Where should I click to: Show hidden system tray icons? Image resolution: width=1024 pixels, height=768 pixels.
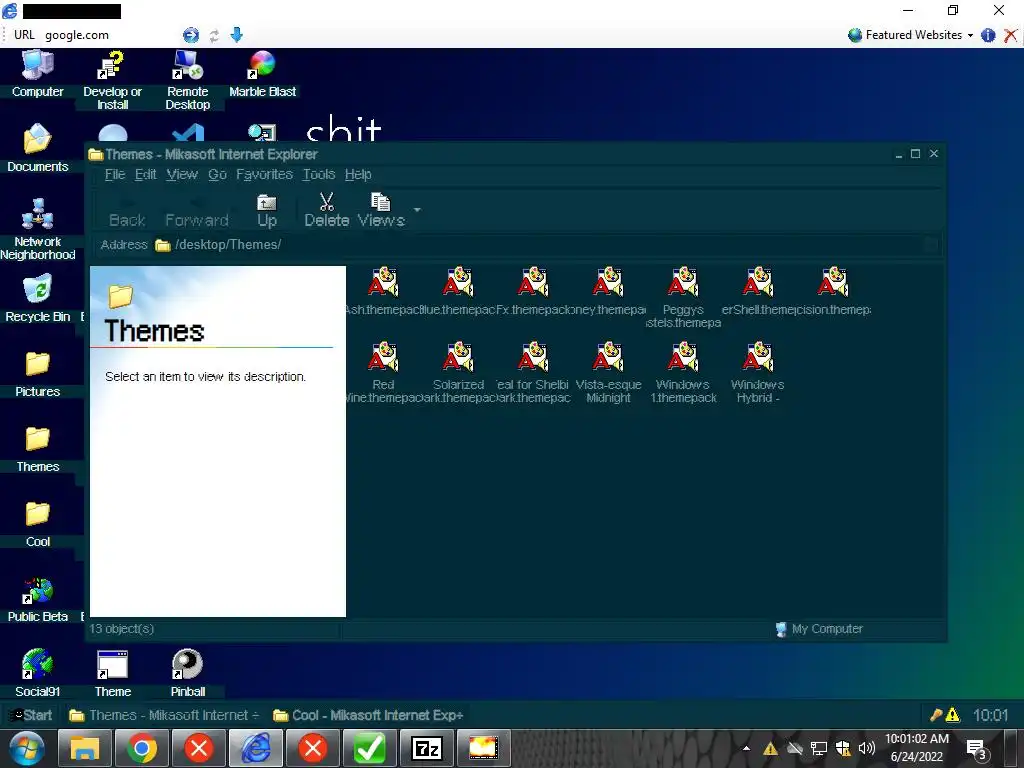click(746, 748)
